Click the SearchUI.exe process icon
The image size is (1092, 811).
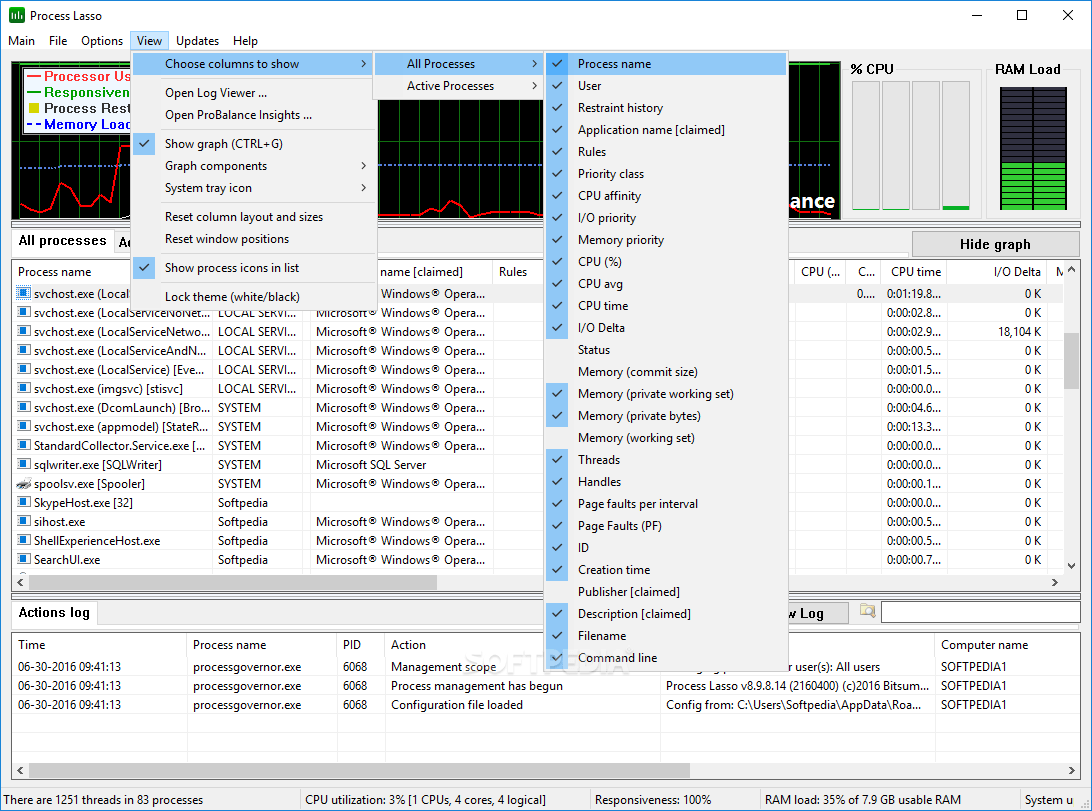24,559
